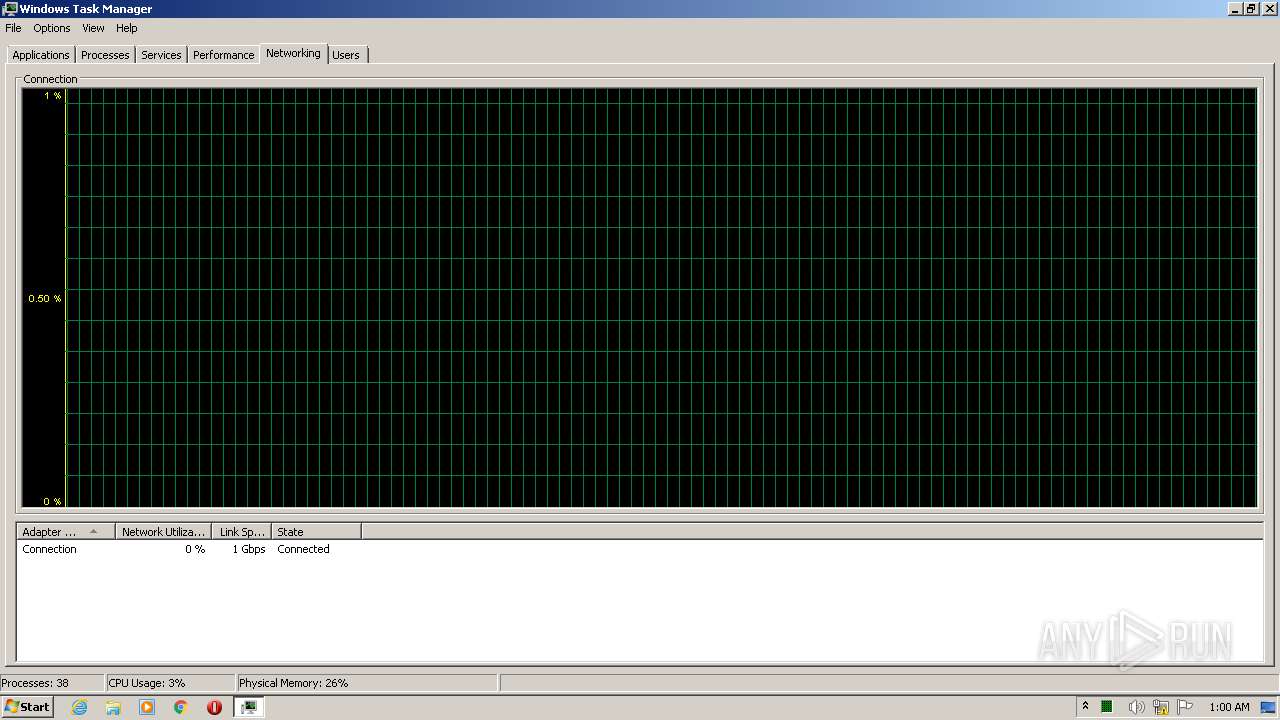Click the Show Desktop button

(1269, 707)
